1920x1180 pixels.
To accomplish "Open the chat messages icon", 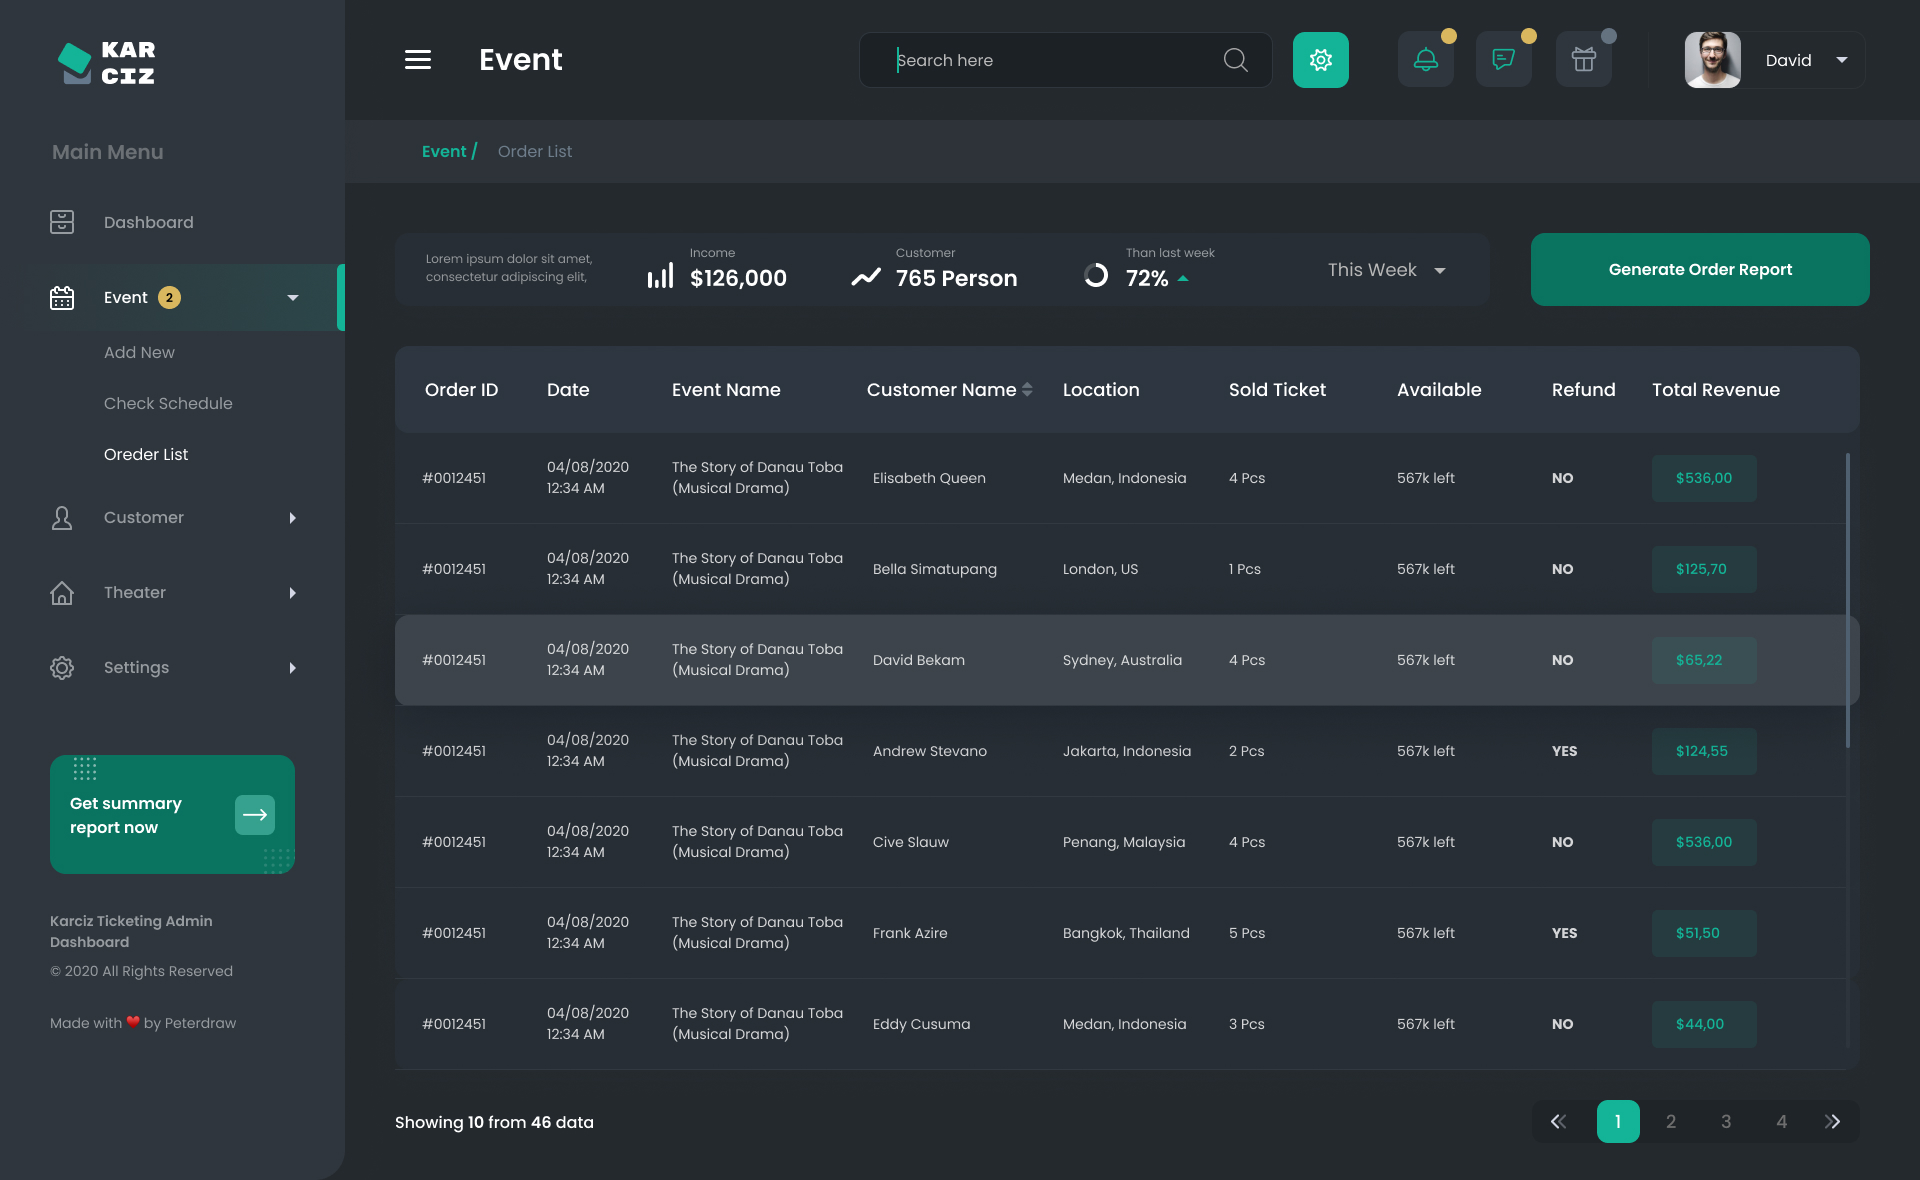I will (x=1503, y=60).
